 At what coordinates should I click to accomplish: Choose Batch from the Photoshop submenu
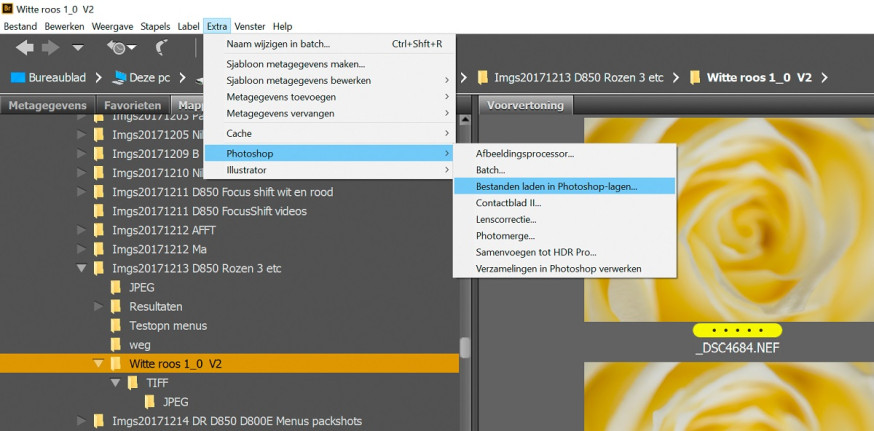(x=564, y=170)
